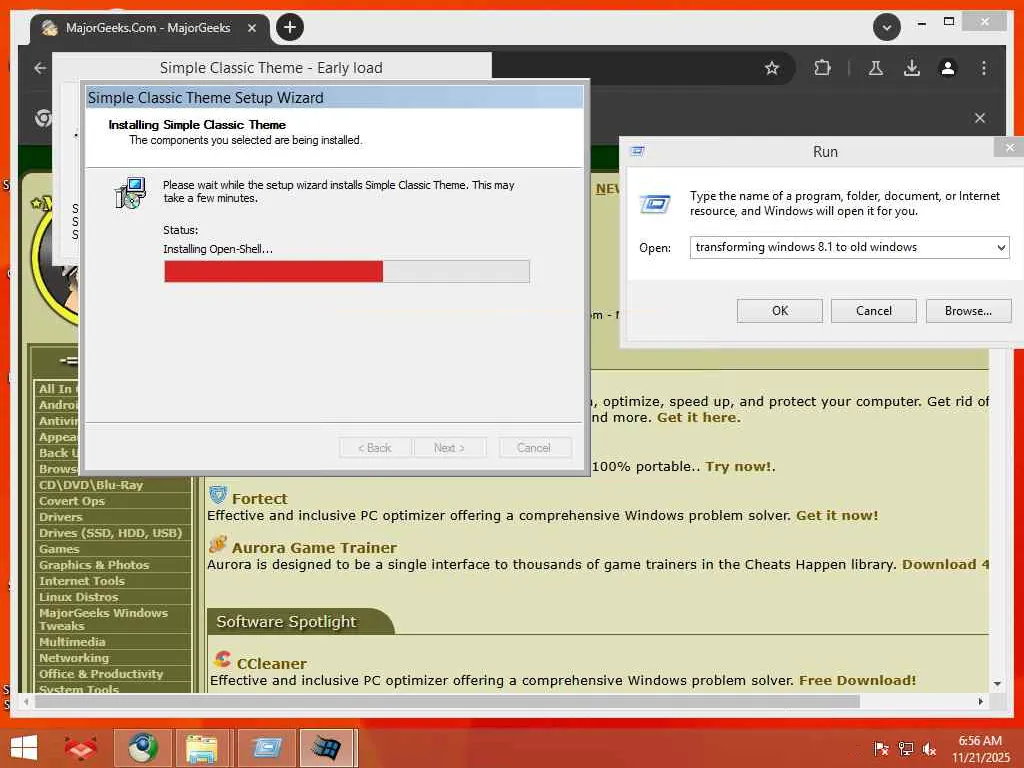Click the Fortect shield icon

[x=217, y=495]
